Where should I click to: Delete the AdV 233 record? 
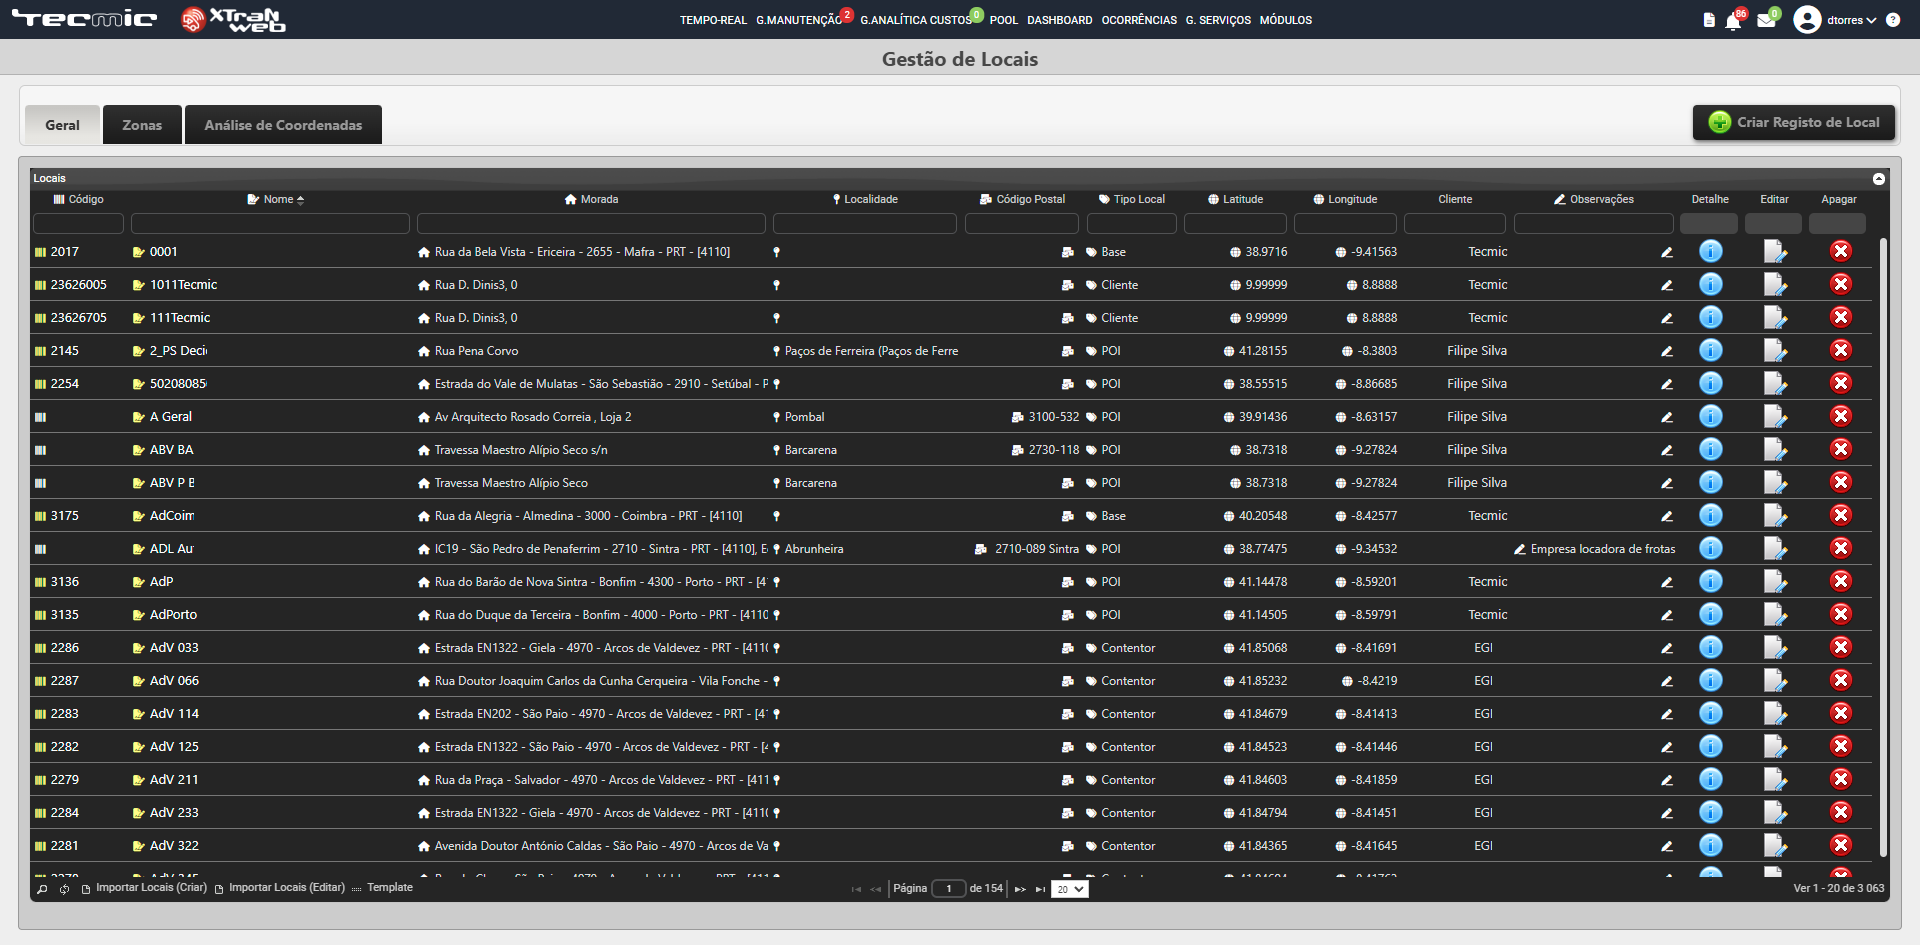pos(1841,812)
